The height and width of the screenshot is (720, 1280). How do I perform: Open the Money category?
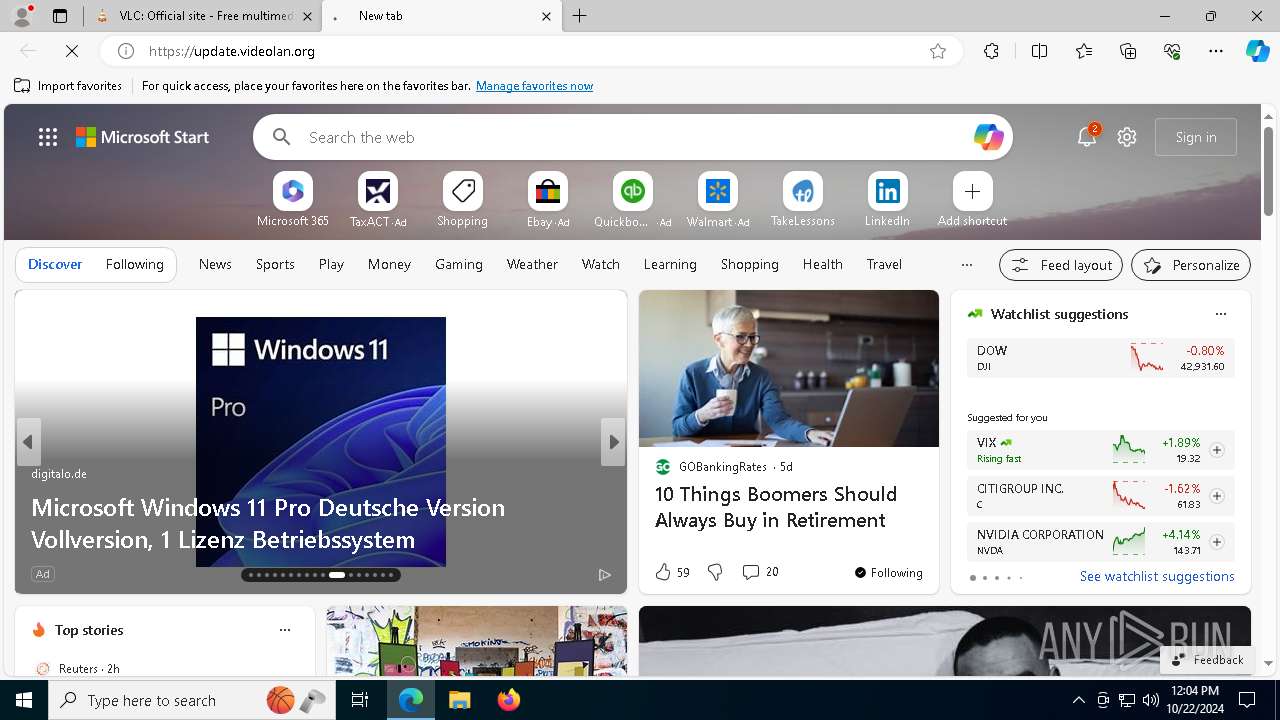(389, 264)
